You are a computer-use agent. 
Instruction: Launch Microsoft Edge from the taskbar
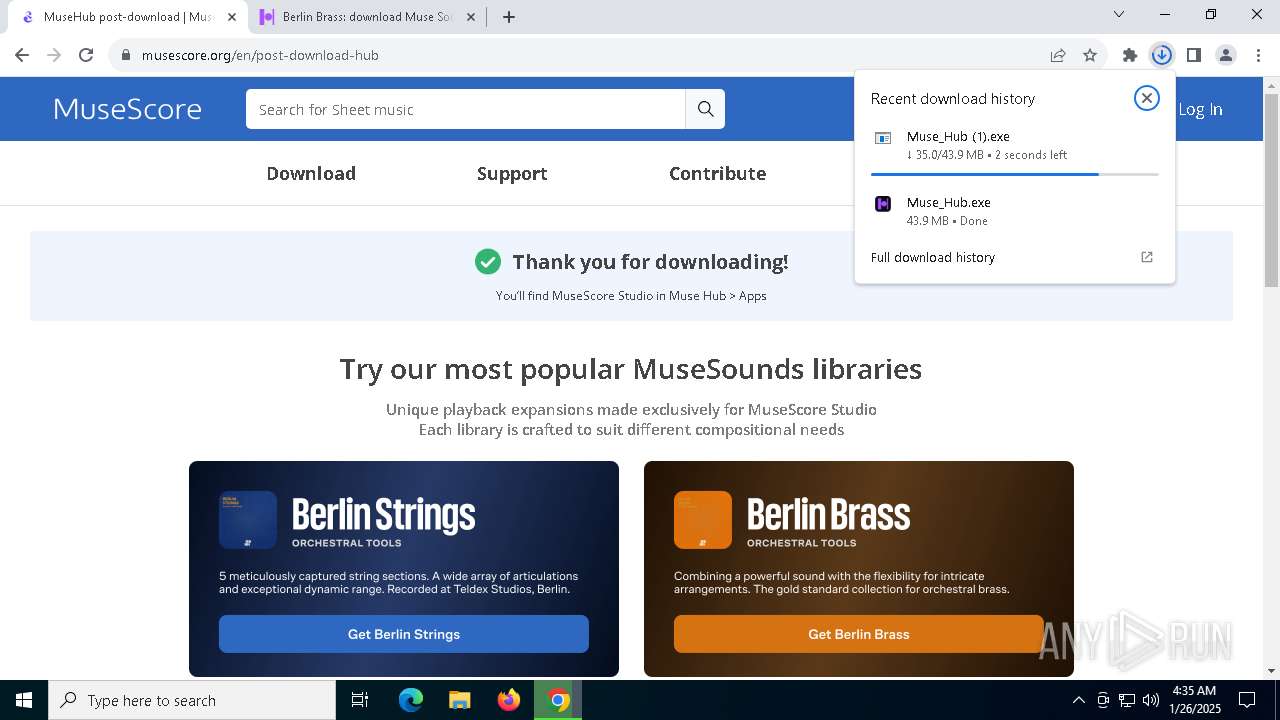coord(411,700)
